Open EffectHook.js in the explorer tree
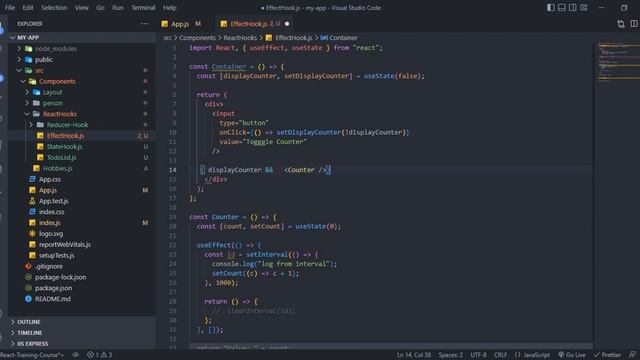 [82, 136]
